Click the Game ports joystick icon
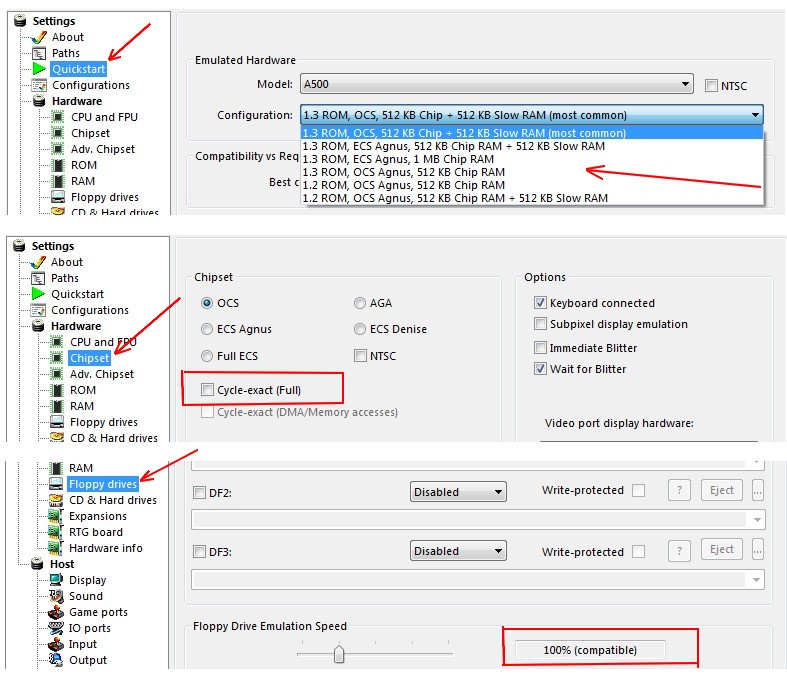 (57, 612)
